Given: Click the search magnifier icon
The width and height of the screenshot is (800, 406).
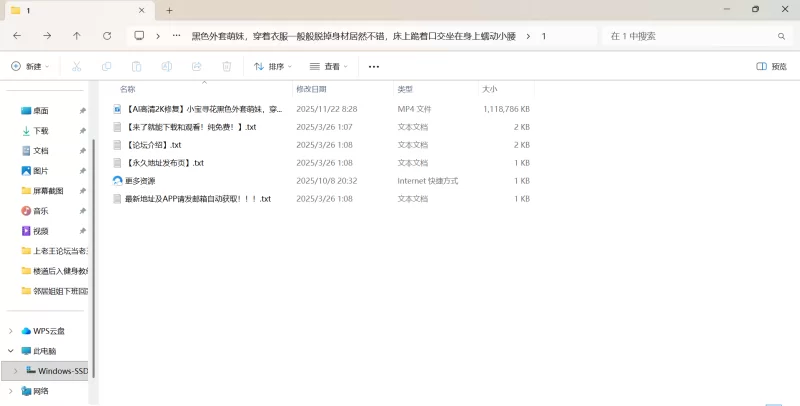Looking at the screenshot, I should 781,36.
